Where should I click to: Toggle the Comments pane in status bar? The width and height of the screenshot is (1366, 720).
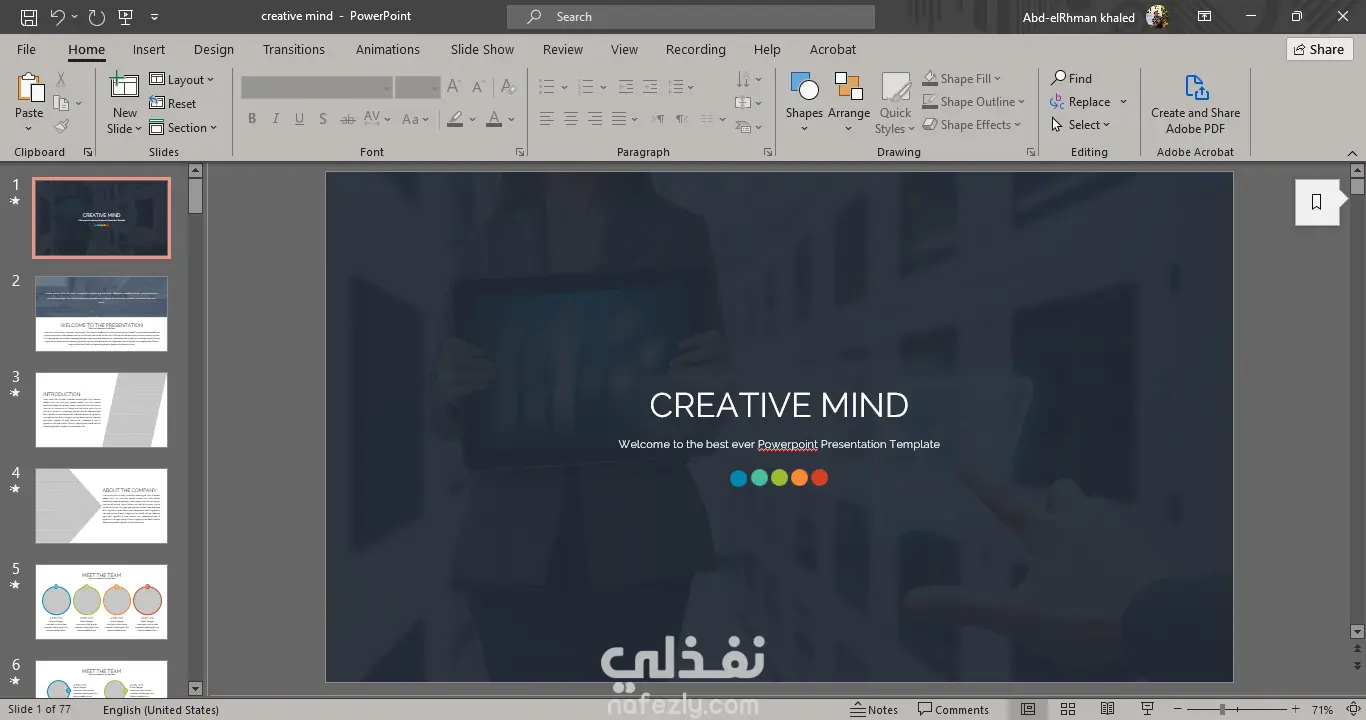[x=954, y=710]
